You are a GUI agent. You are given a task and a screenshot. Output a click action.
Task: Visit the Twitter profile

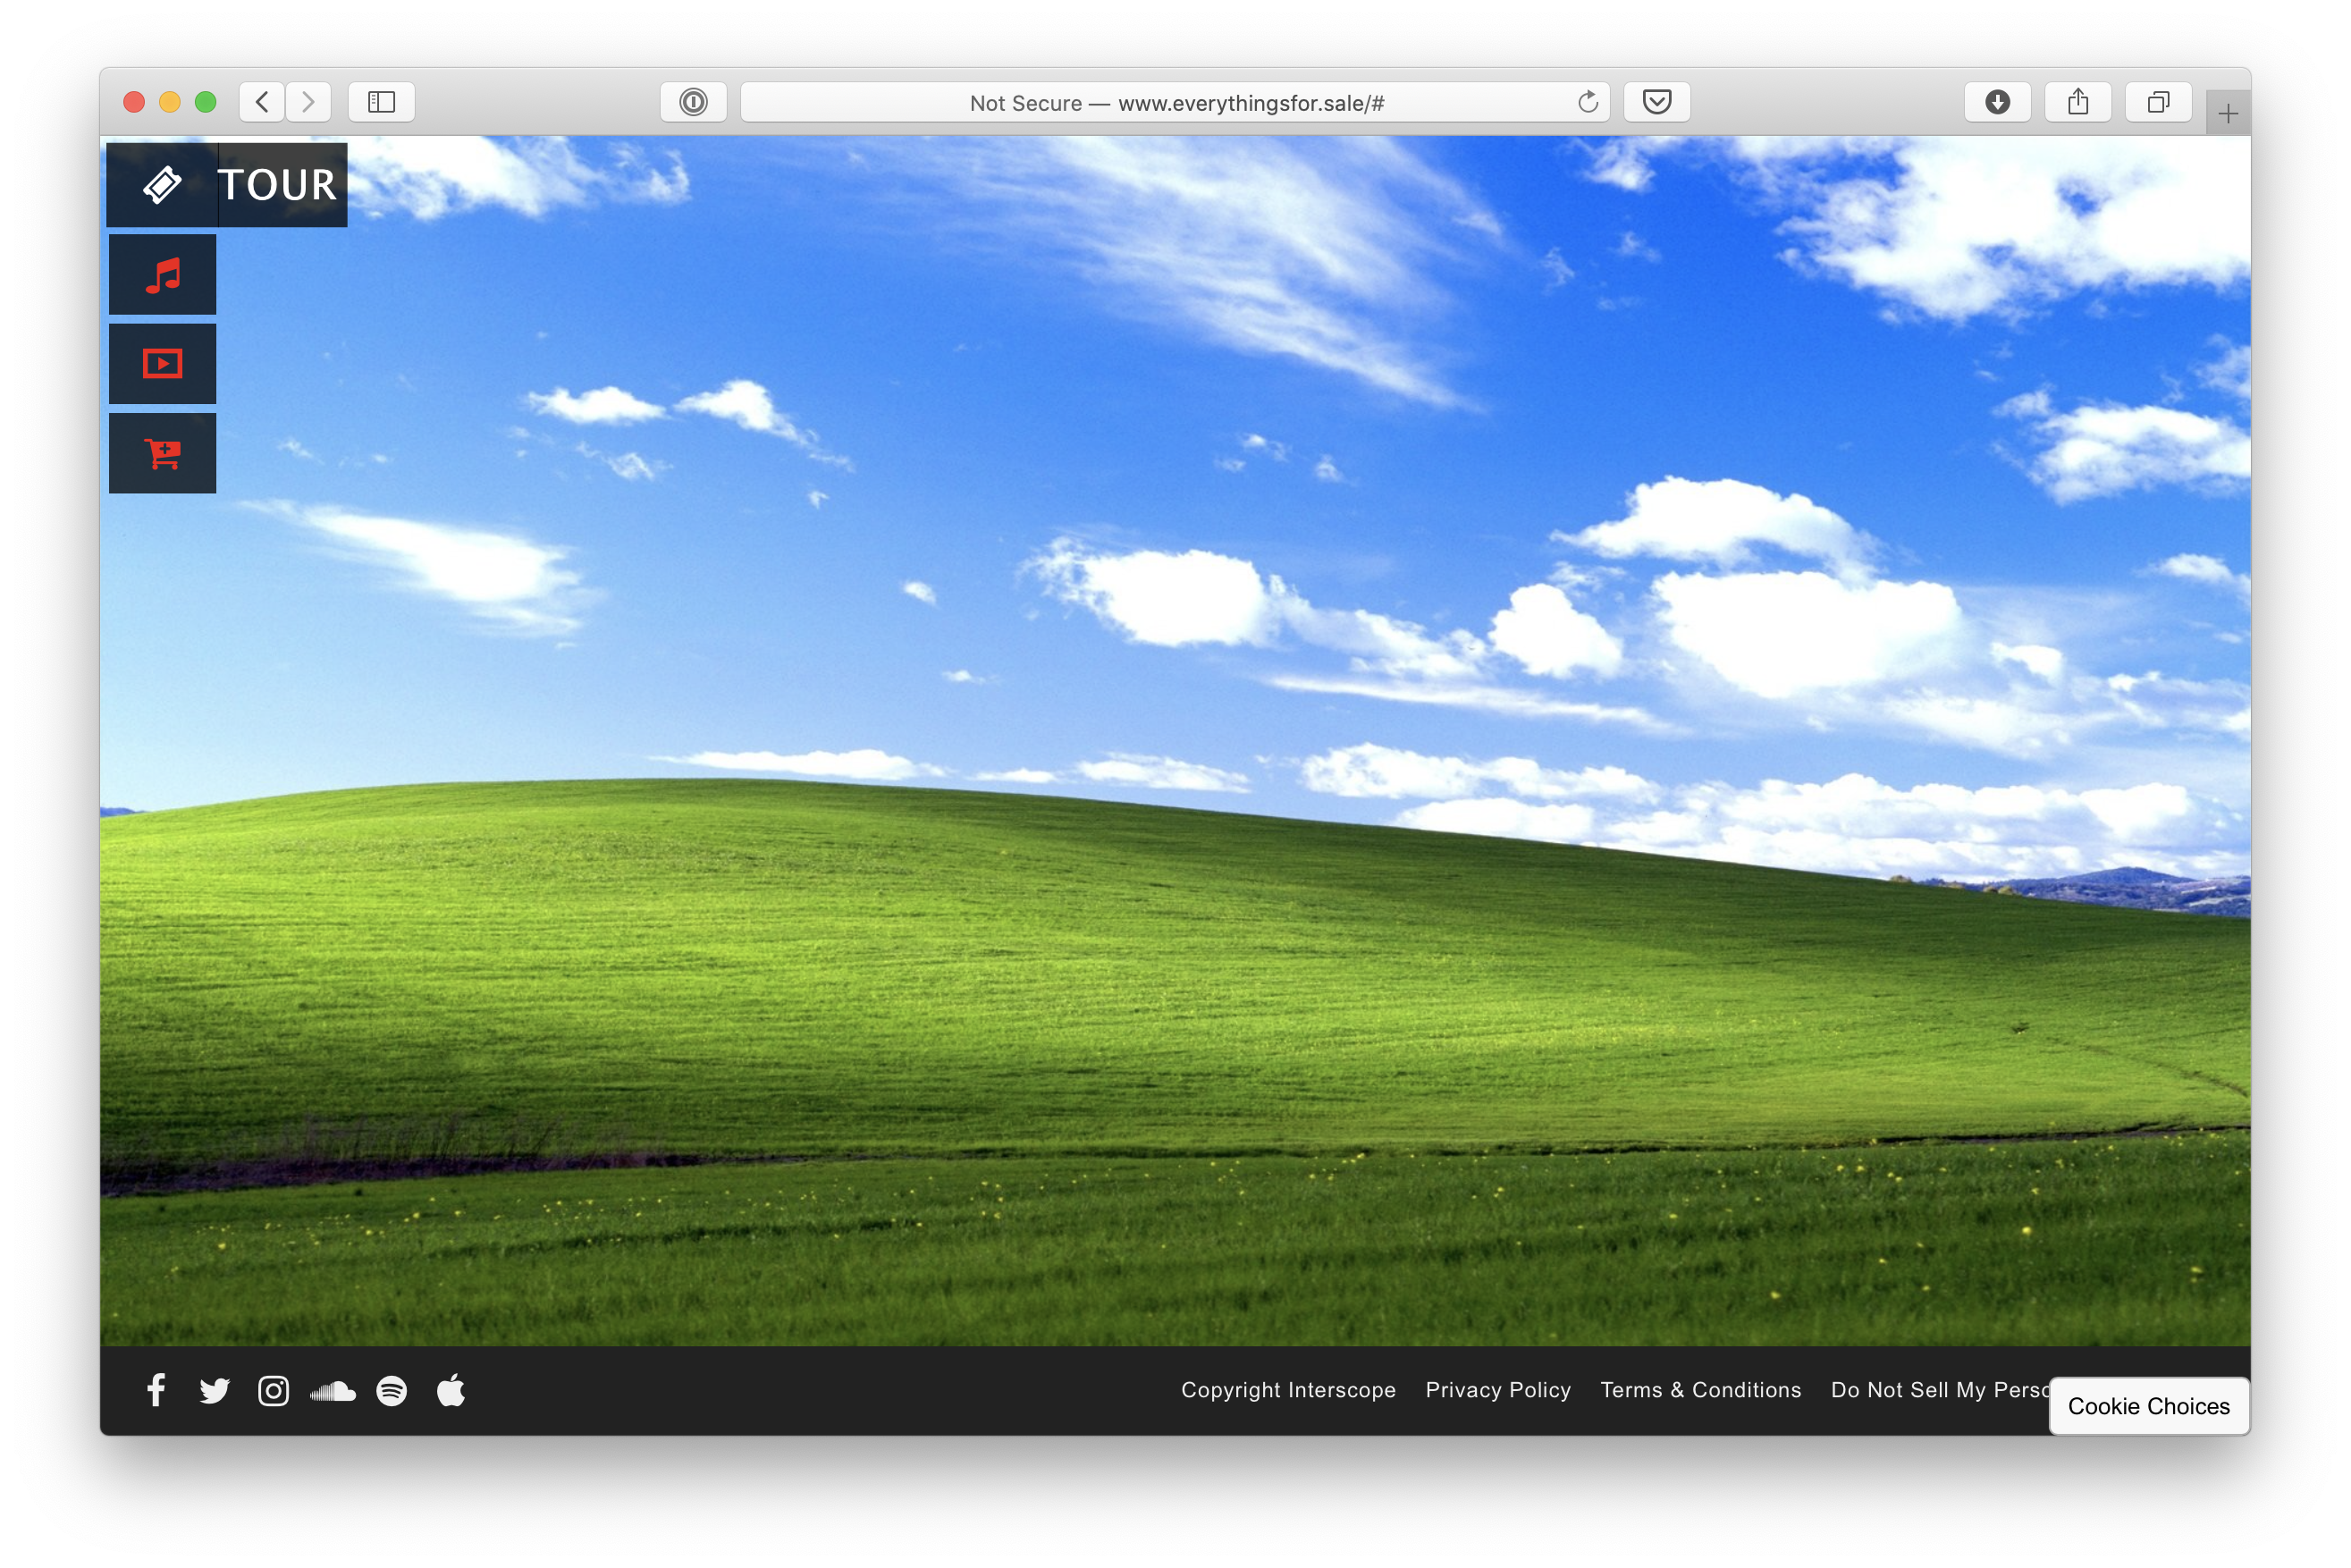(214, 1391)
